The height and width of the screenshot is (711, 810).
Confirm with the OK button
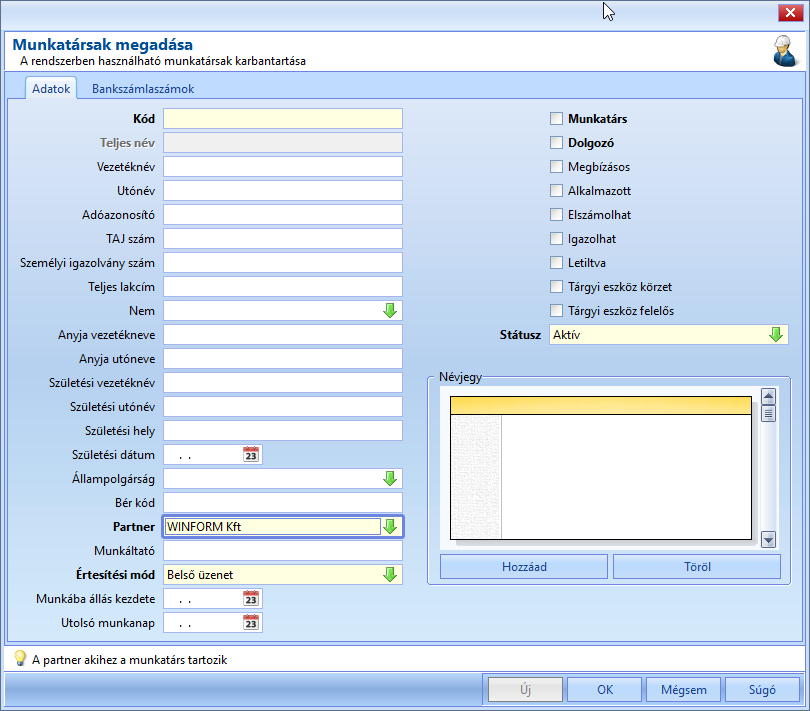coord(604,689)
